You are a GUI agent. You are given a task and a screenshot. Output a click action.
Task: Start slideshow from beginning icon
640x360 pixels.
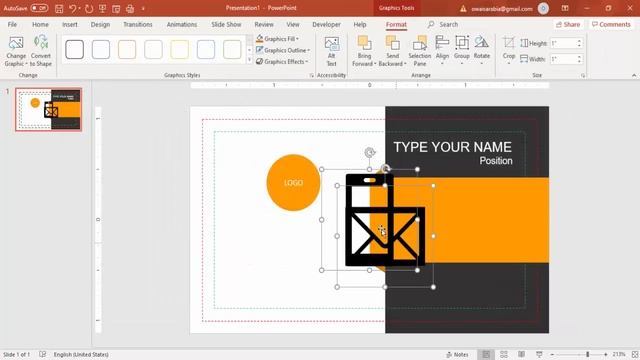[x=102, y=9]
